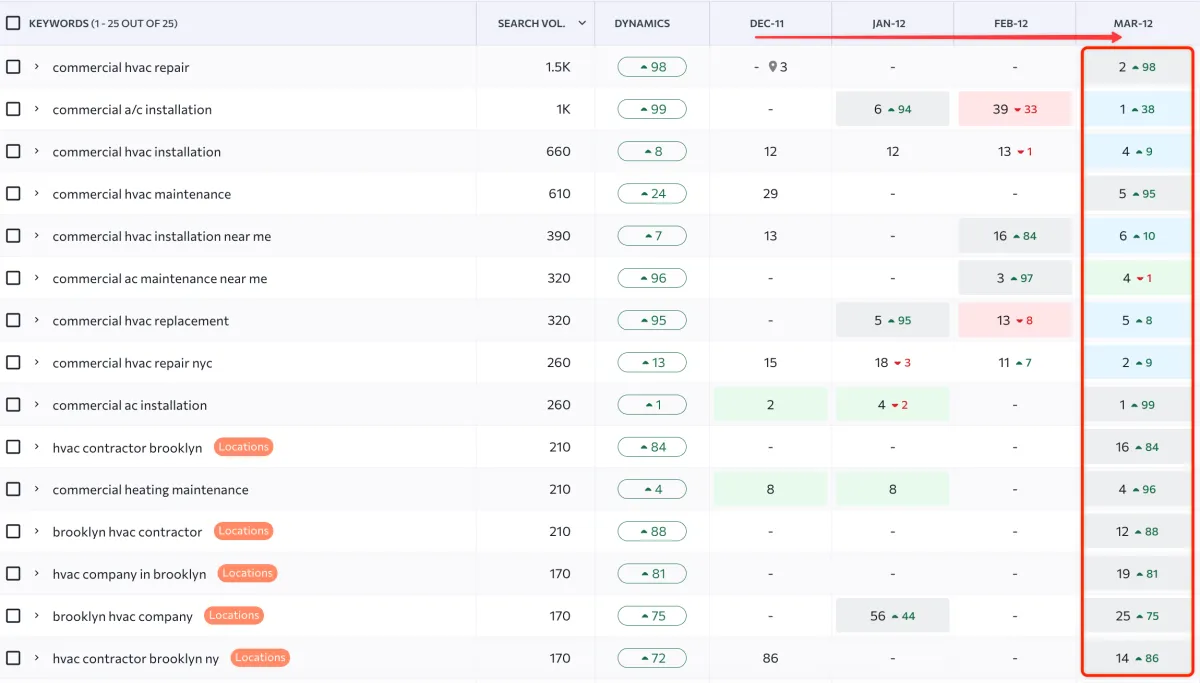Click FEB-12 rank 39 cell for a/c installation
The image size is (1200, 683).
tap(1014, 109)
